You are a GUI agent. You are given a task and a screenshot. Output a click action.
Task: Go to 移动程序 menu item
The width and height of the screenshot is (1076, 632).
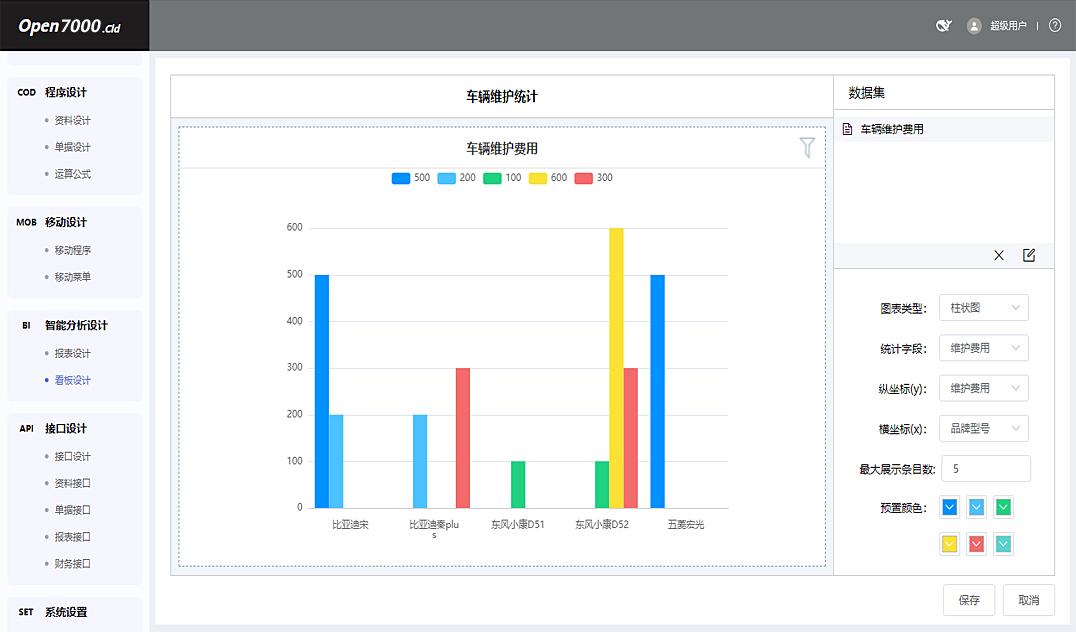click(x=73, y=250)
